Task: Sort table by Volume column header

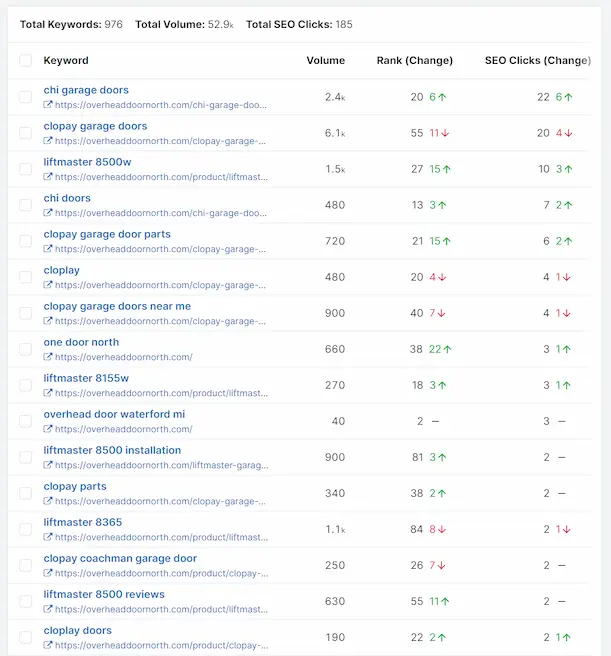Action: [x=325, y=61]
